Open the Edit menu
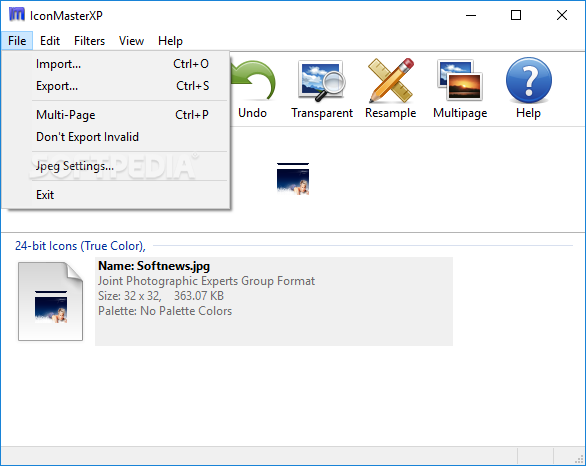This screenshot has height=466, width=586. 50,41
